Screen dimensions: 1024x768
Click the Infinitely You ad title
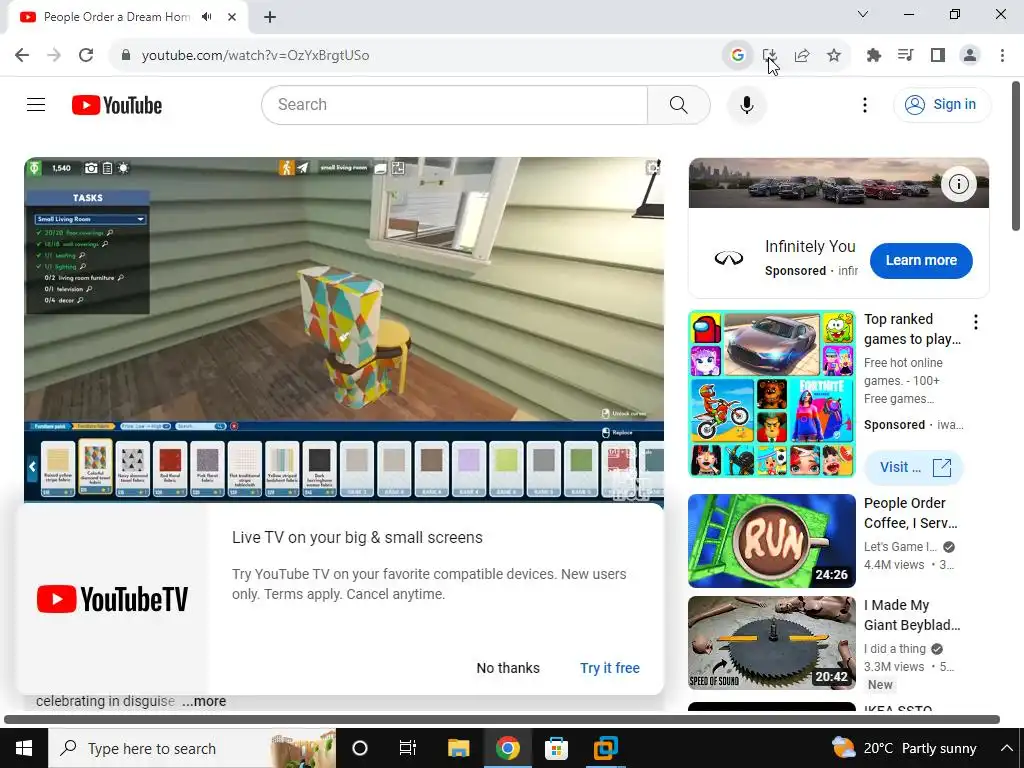click(810, 246)
